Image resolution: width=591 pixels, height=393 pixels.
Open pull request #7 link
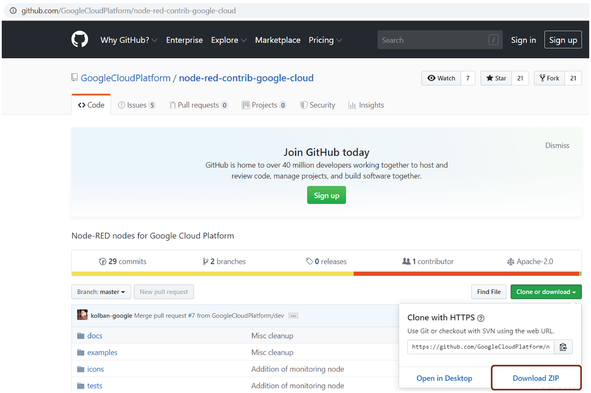pos(191,315)
